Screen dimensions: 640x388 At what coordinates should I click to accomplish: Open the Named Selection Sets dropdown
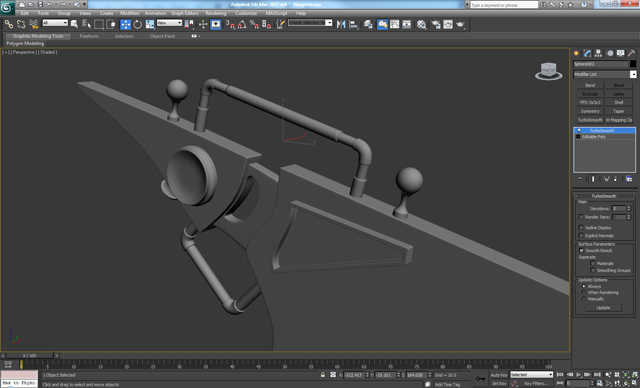[310, 23]
